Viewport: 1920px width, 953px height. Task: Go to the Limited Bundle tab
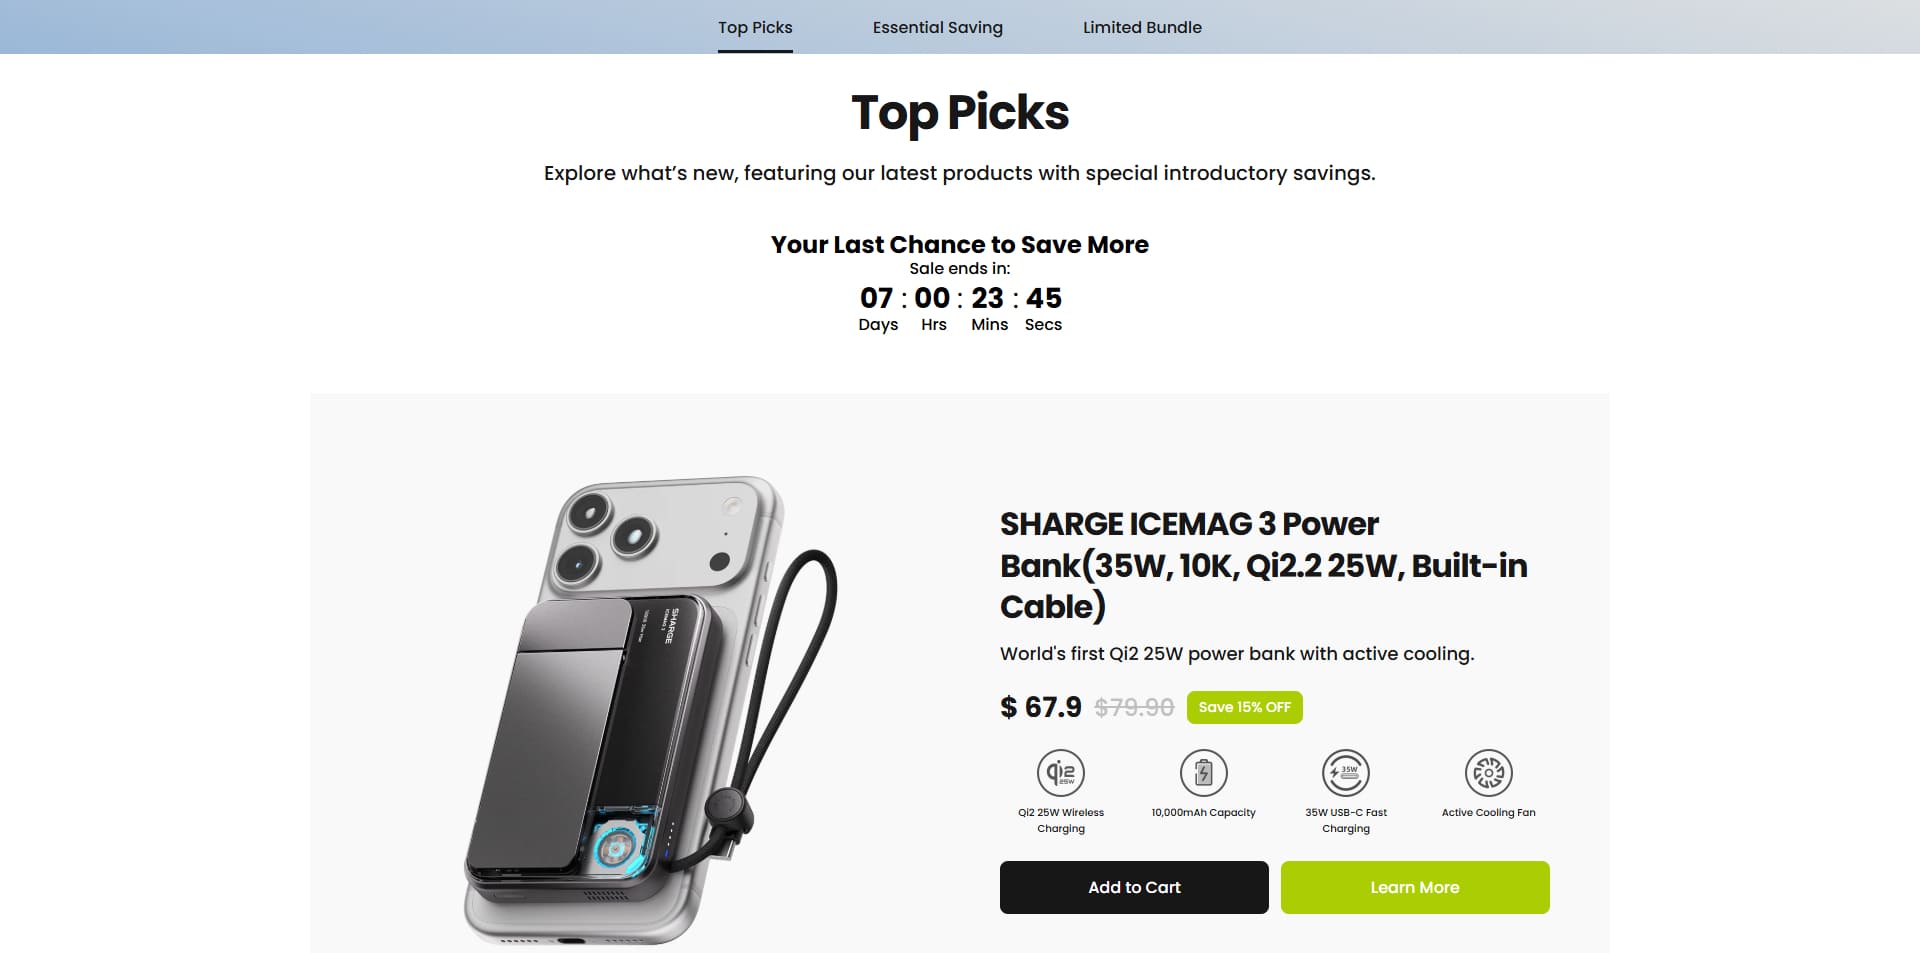(1142, 28)
